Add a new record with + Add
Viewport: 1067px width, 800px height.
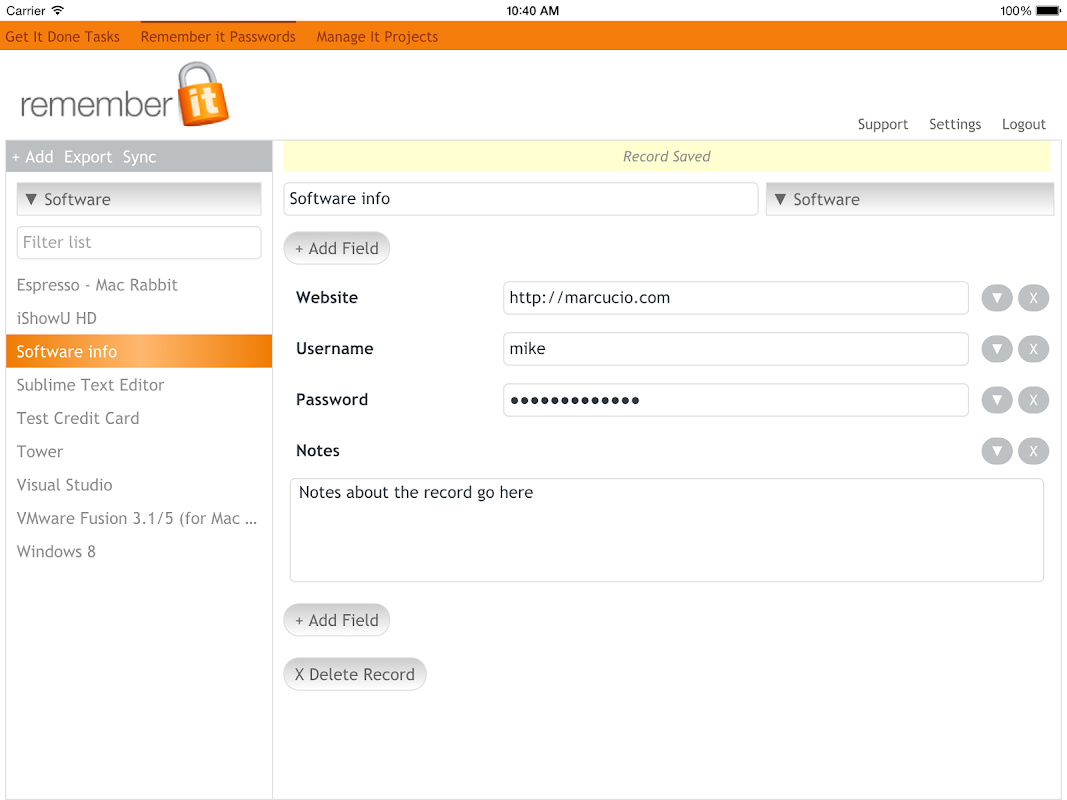pyautogui.click(x=32, y=157)
